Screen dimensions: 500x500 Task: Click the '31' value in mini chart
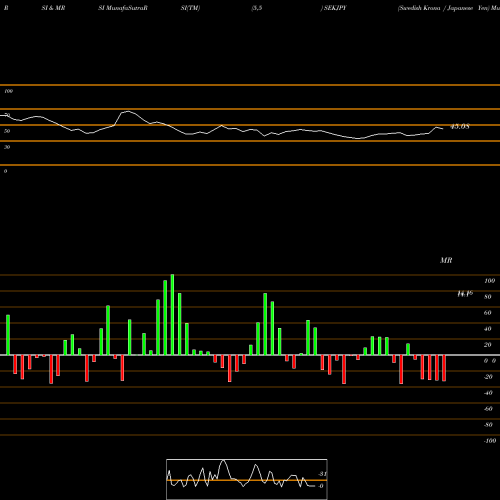coord(323,474)
